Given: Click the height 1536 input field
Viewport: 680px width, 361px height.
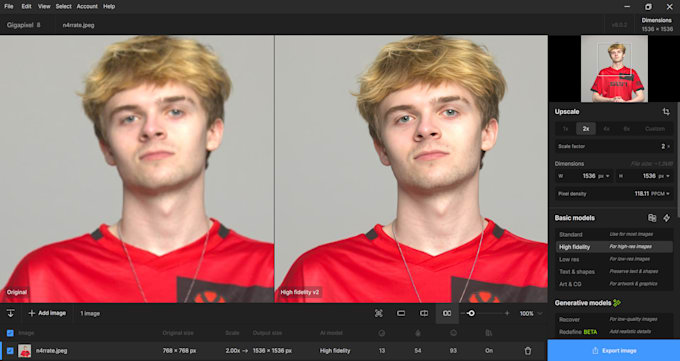Looking at the screenshot, I should [x=644, y=176].
